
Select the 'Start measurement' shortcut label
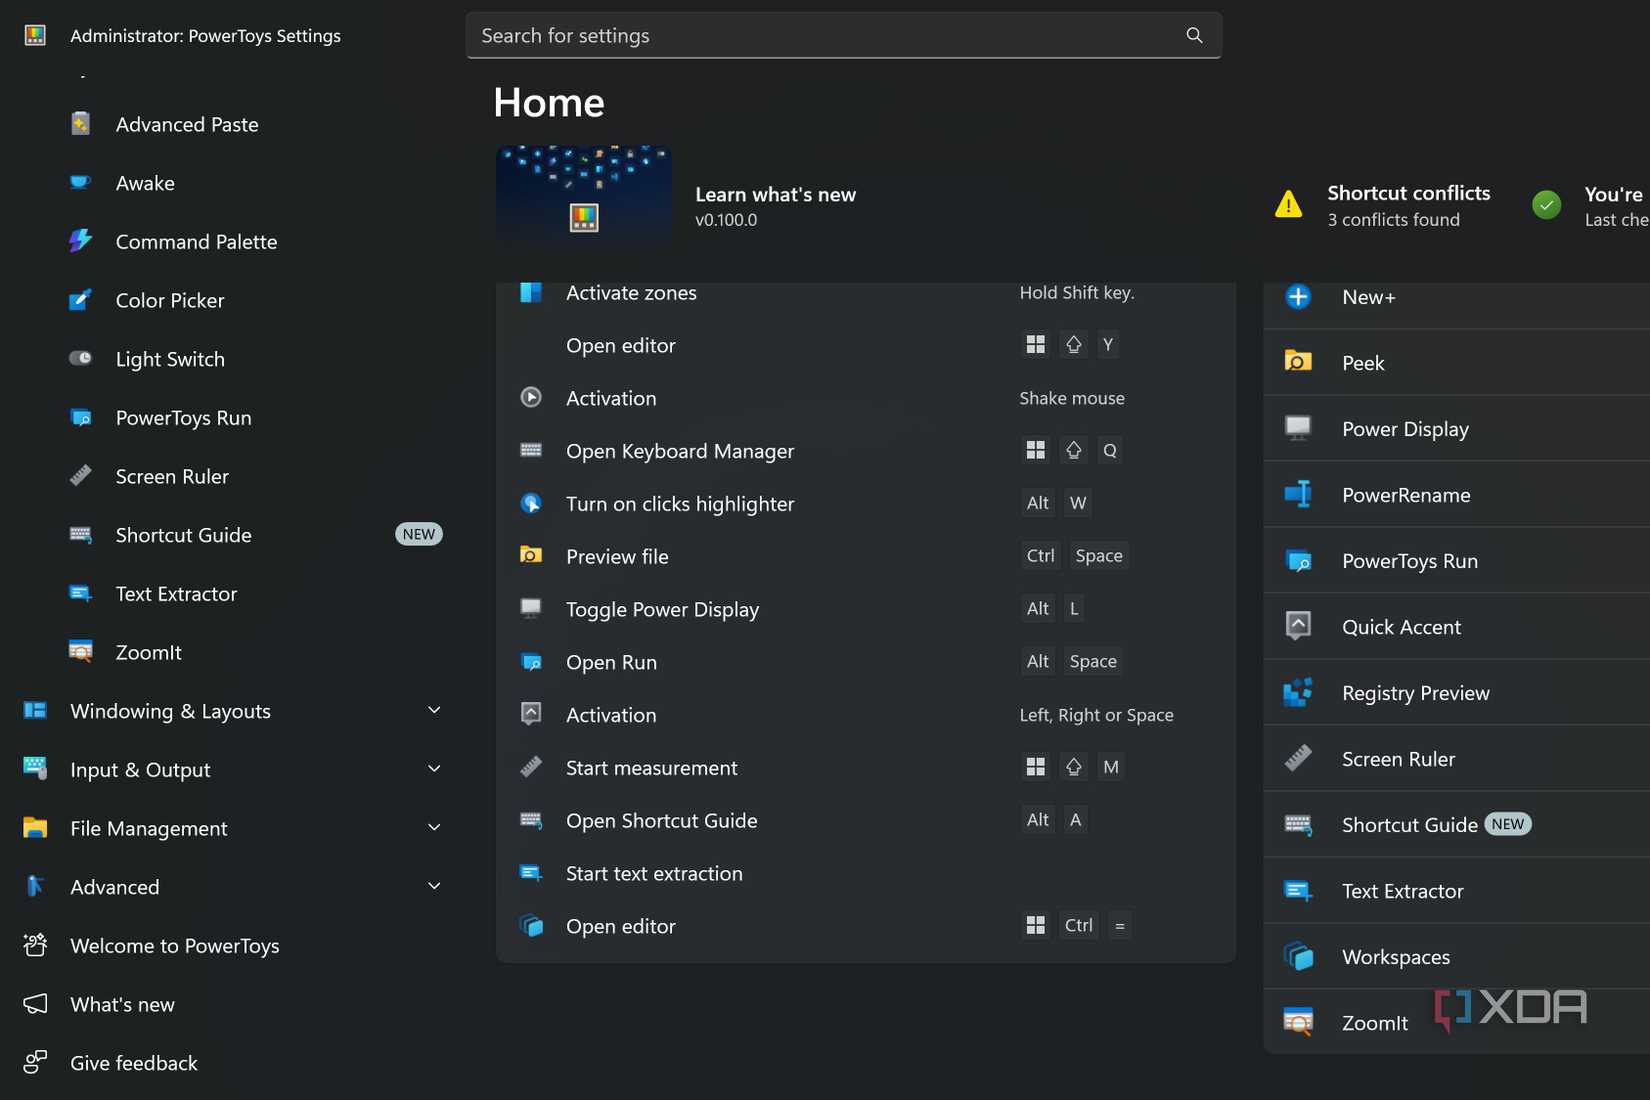[x=651, y=768]
